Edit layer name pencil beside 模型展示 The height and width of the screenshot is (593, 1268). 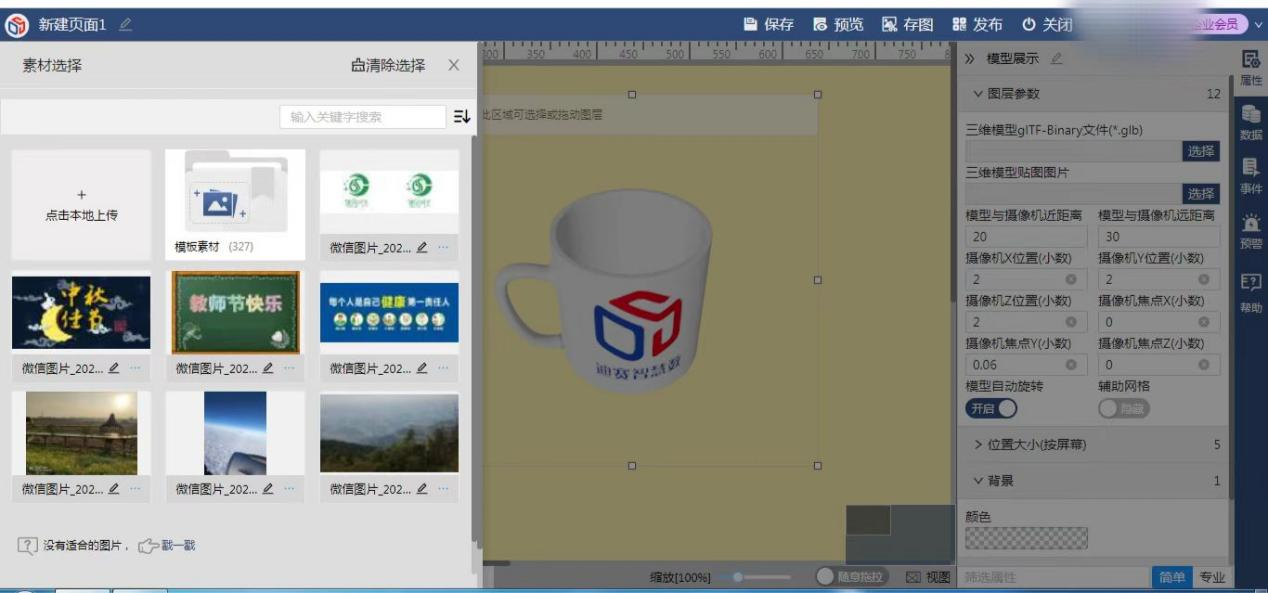click(1056, 59)
